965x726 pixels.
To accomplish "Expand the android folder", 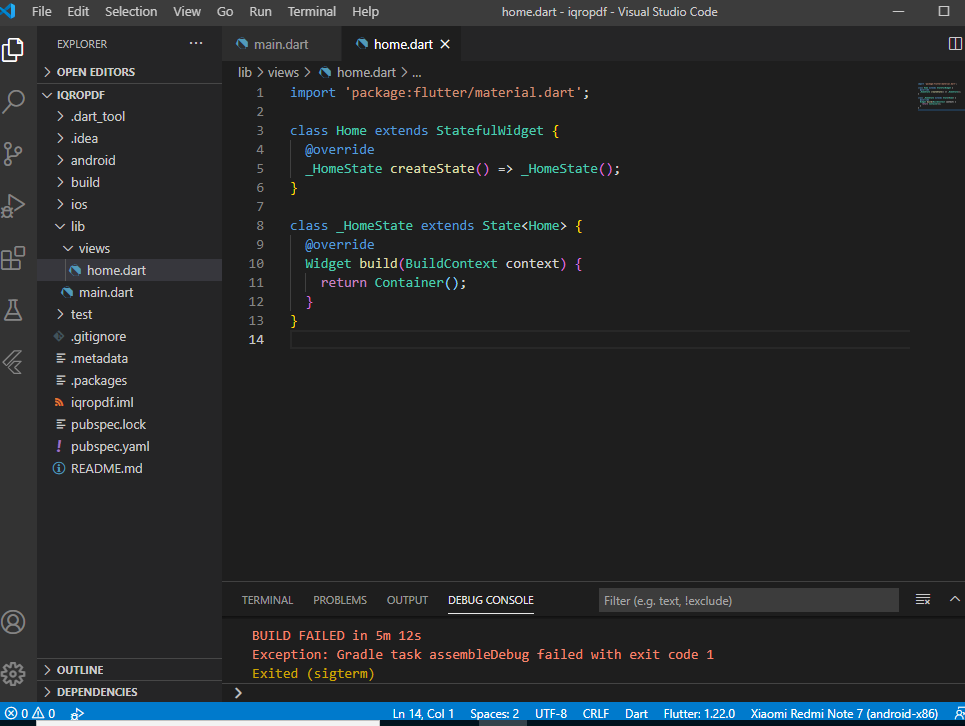I will 93,160.
